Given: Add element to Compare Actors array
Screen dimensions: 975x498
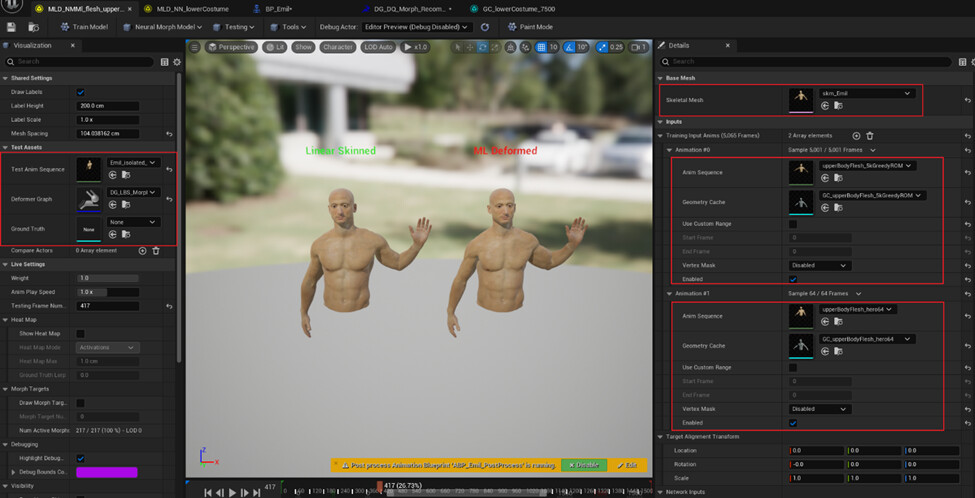Looking at the screenshot, I should tap(142, 251).
